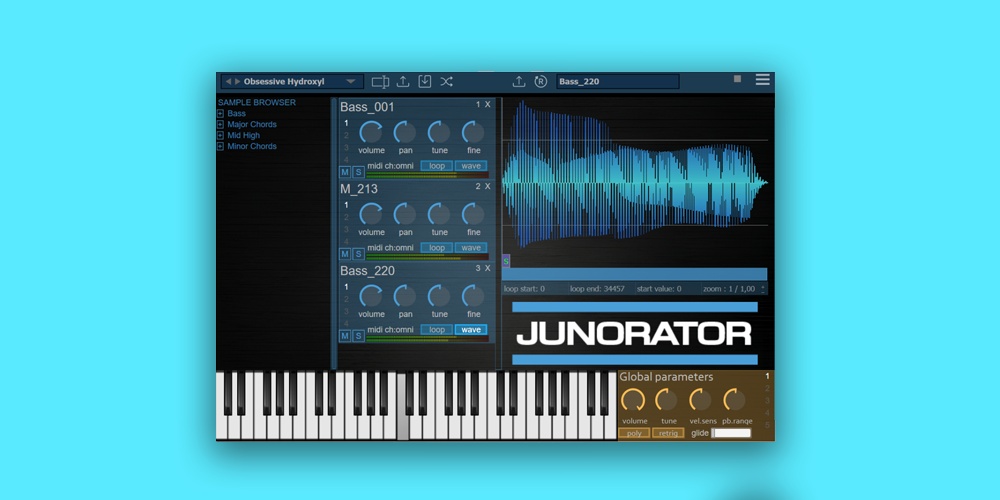Click the retrig button in Global parameters

668,433
